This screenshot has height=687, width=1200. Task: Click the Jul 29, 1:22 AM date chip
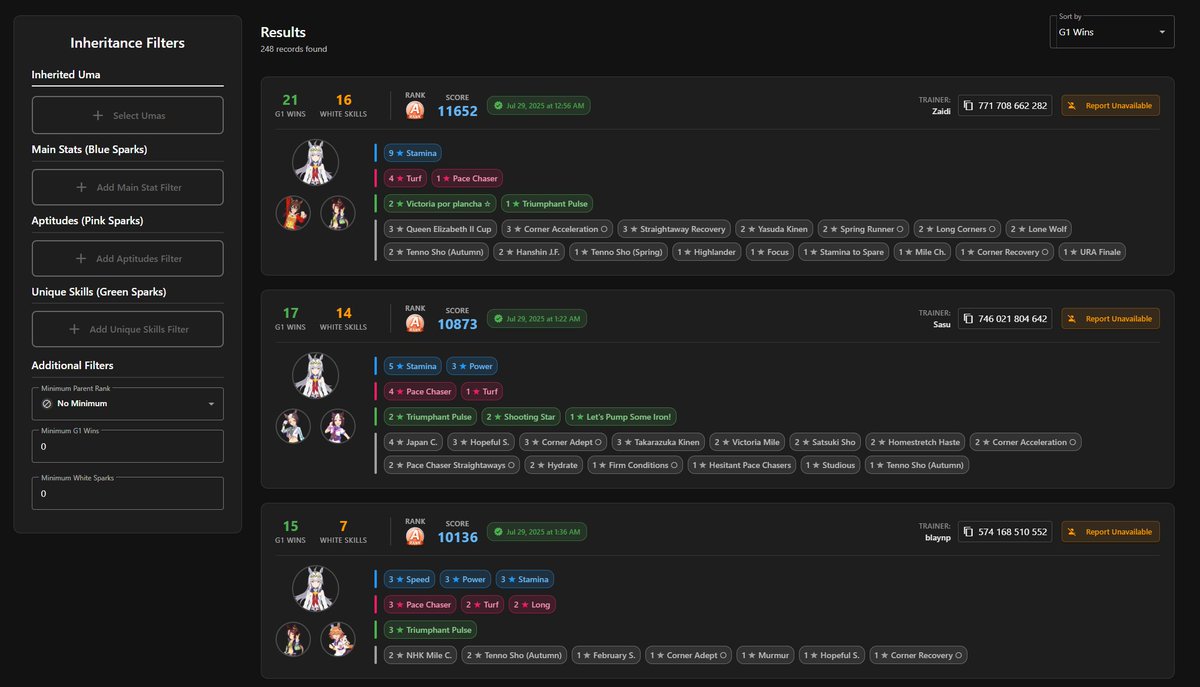pos(537,319)
